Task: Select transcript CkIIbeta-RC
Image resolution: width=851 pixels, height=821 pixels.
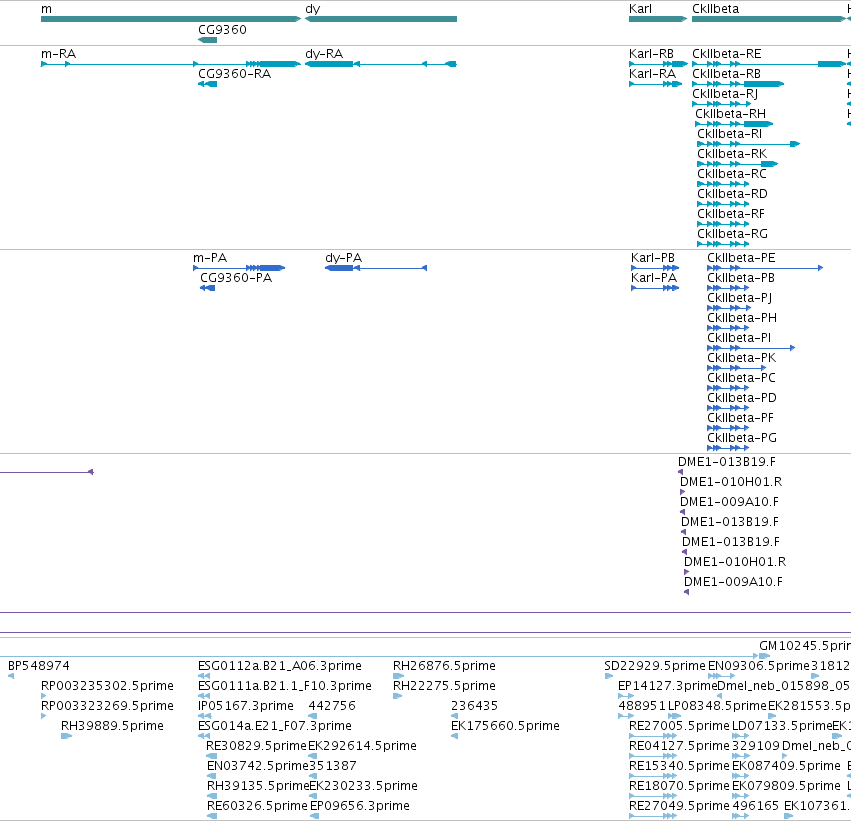Action: pos(732,174)
